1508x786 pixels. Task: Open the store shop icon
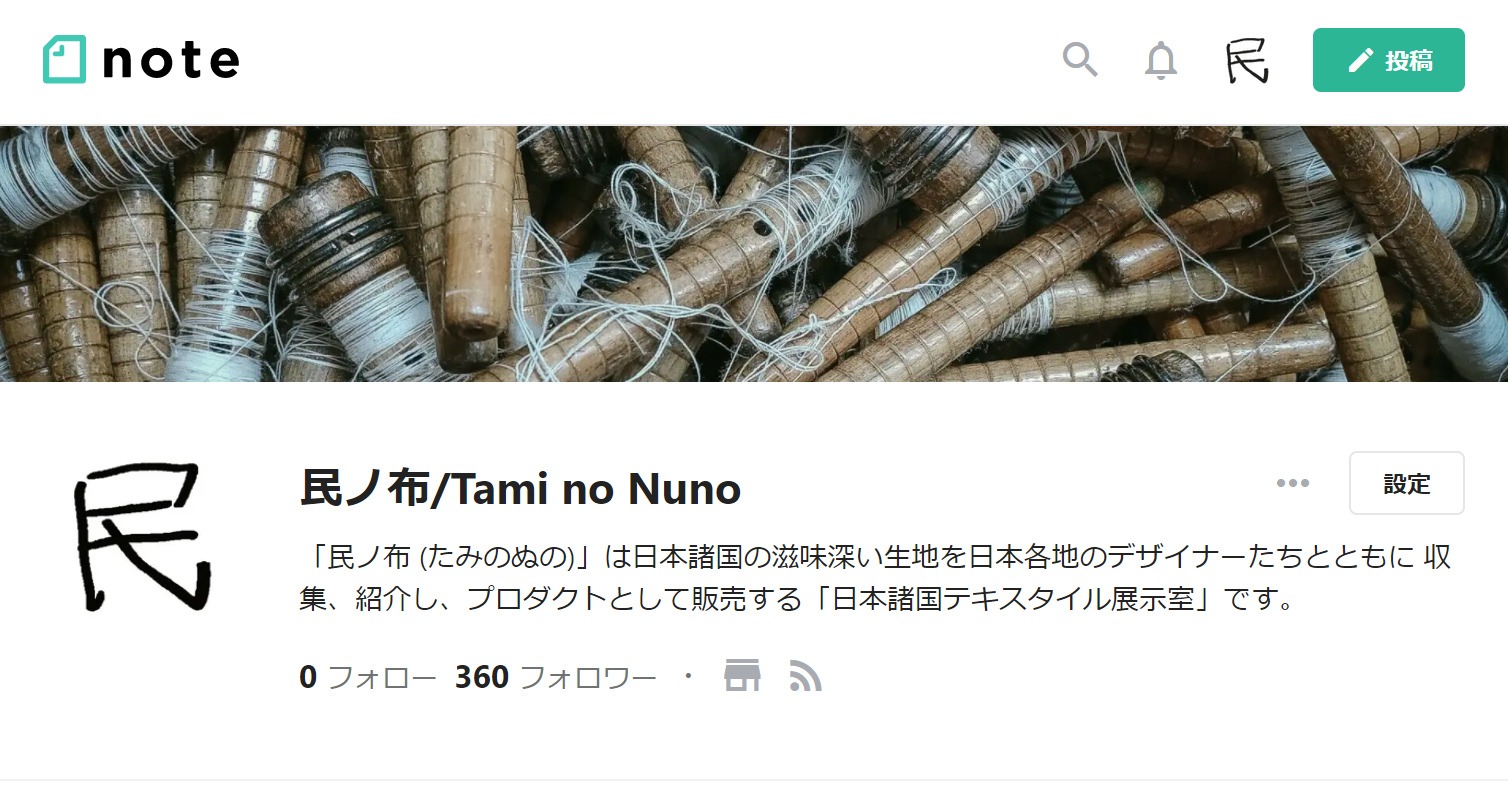click(x=742, y=676)
